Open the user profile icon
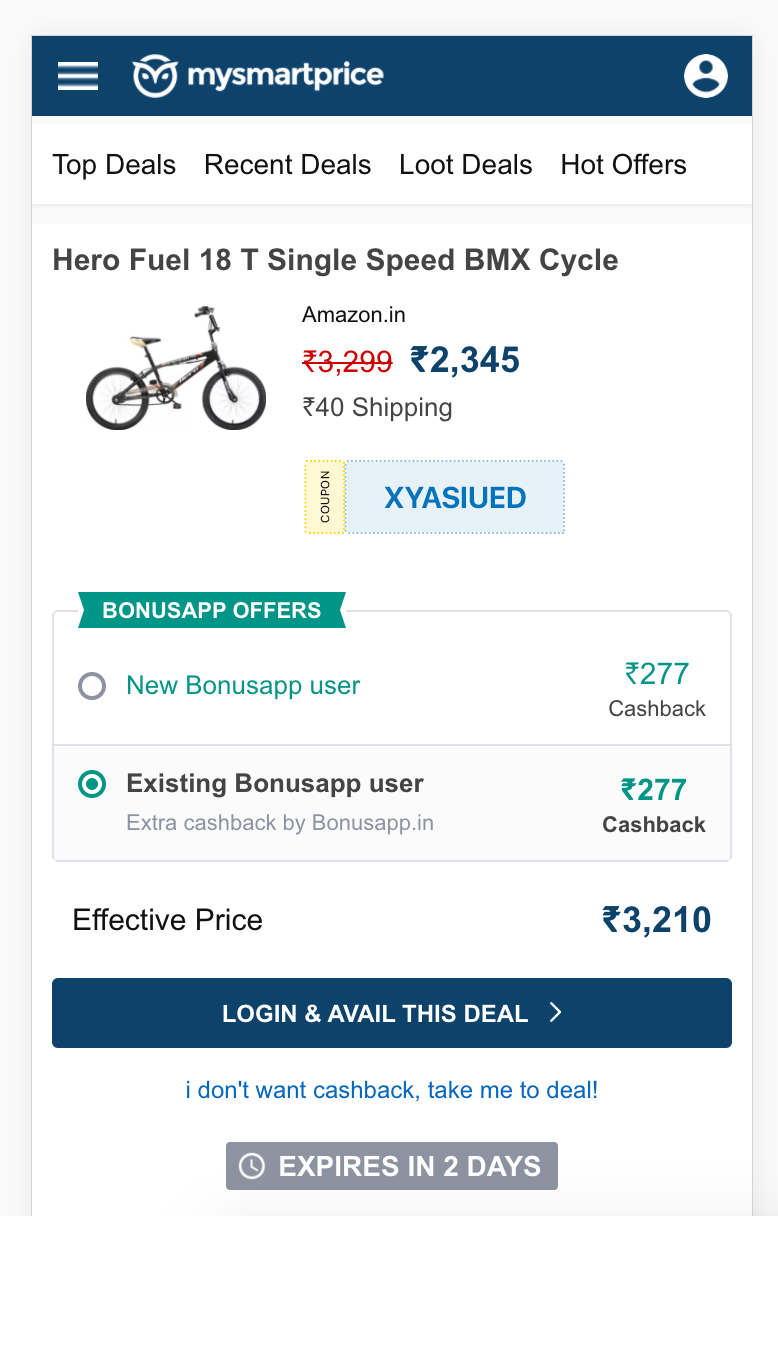The width and height of the screenshot is (778, 1350). [x=705, y=76]
